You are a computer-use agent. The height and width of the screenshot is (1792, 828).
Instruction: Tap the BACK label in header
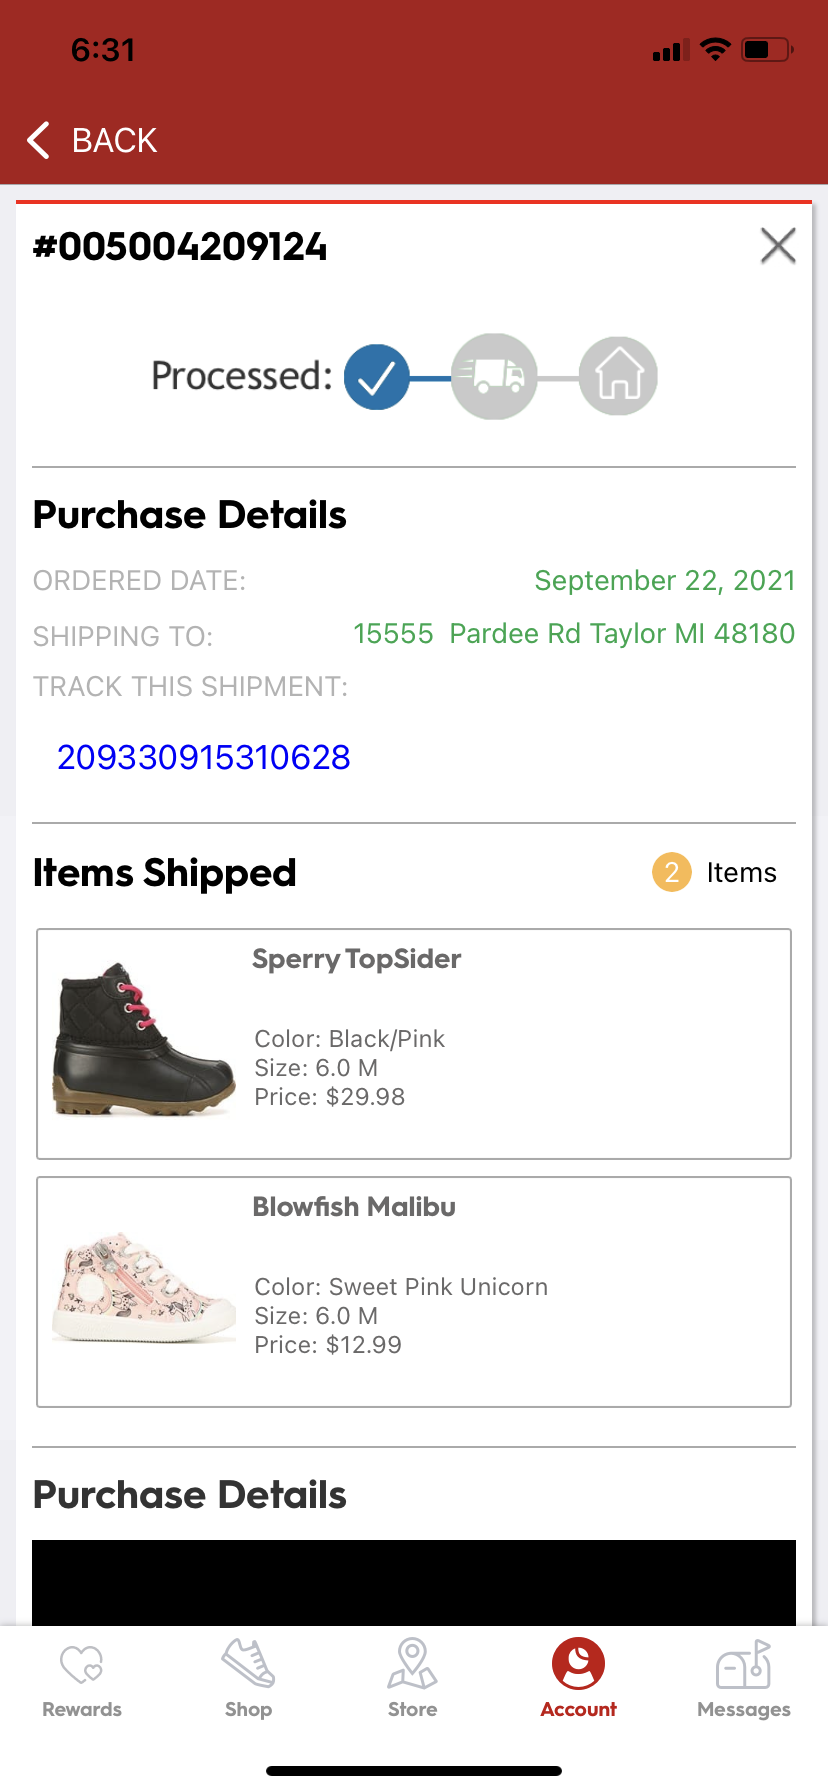[x=114, y=141]
